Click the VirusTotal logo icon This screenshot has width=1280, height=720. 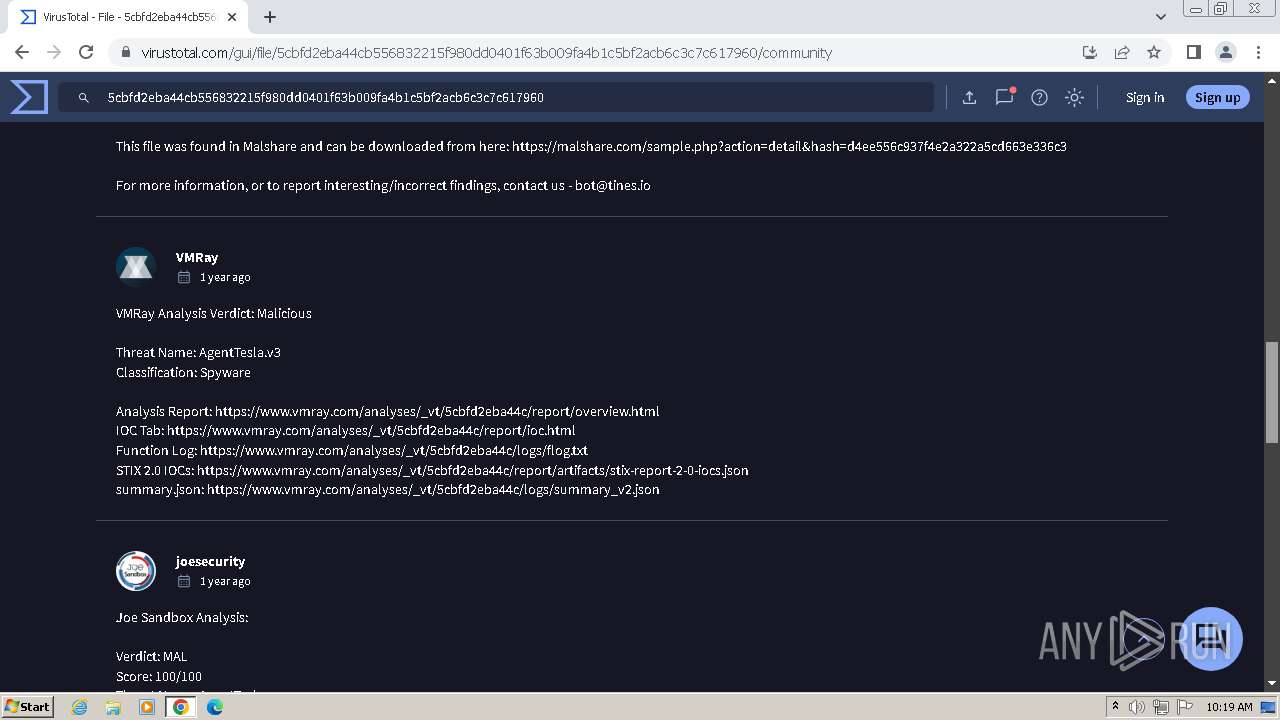(x=29, y=97)
